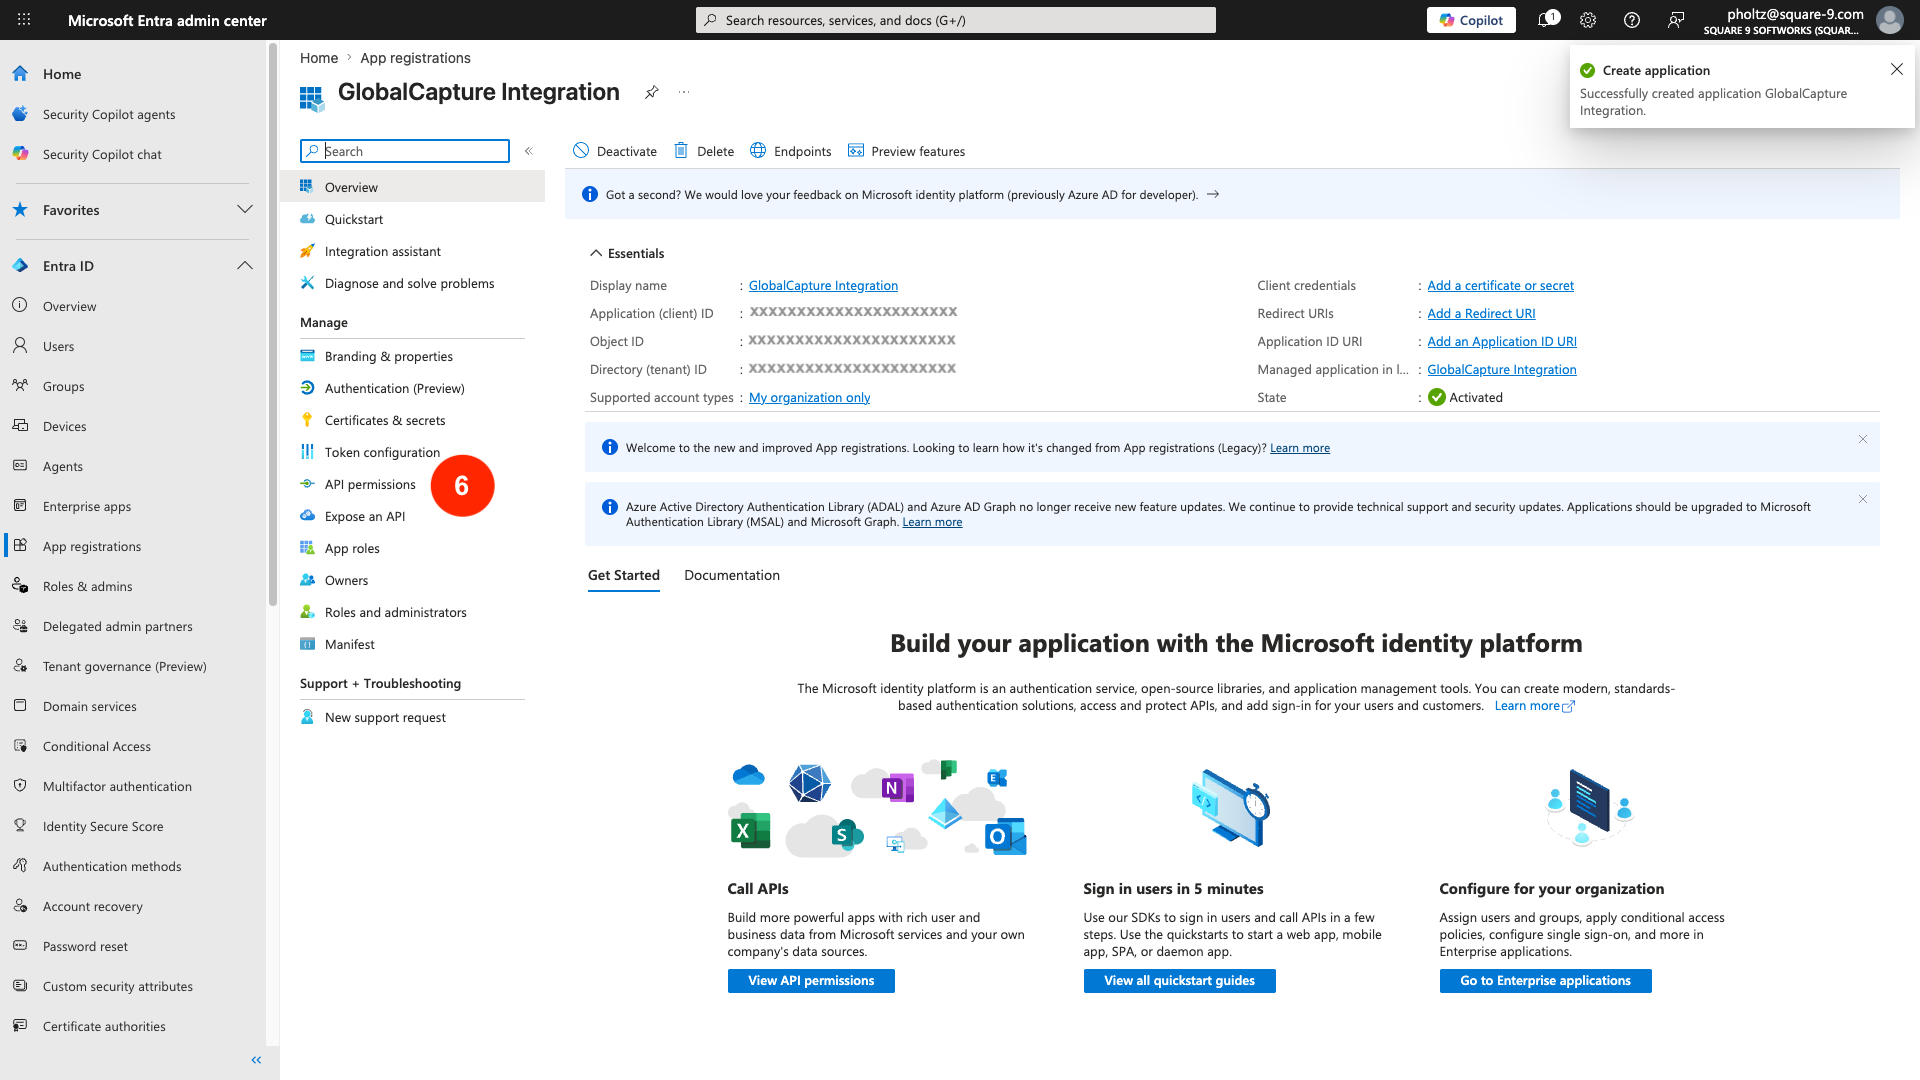Click Go to Enterprise applications button
The width and height of the screenshot is (1920, 1080).
point(1546,981)
